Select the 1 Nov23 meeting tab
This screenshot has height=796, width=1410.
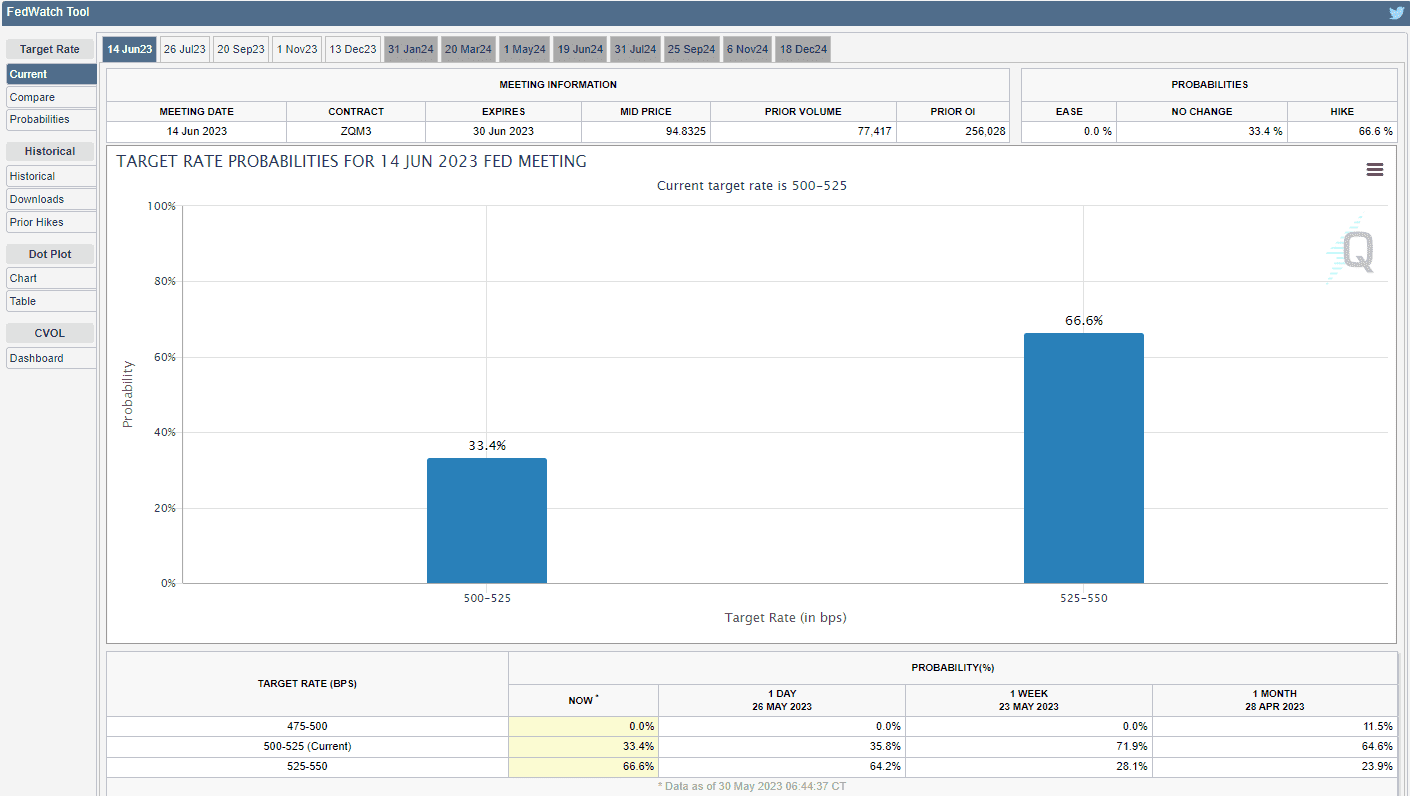tap(297, 50)
